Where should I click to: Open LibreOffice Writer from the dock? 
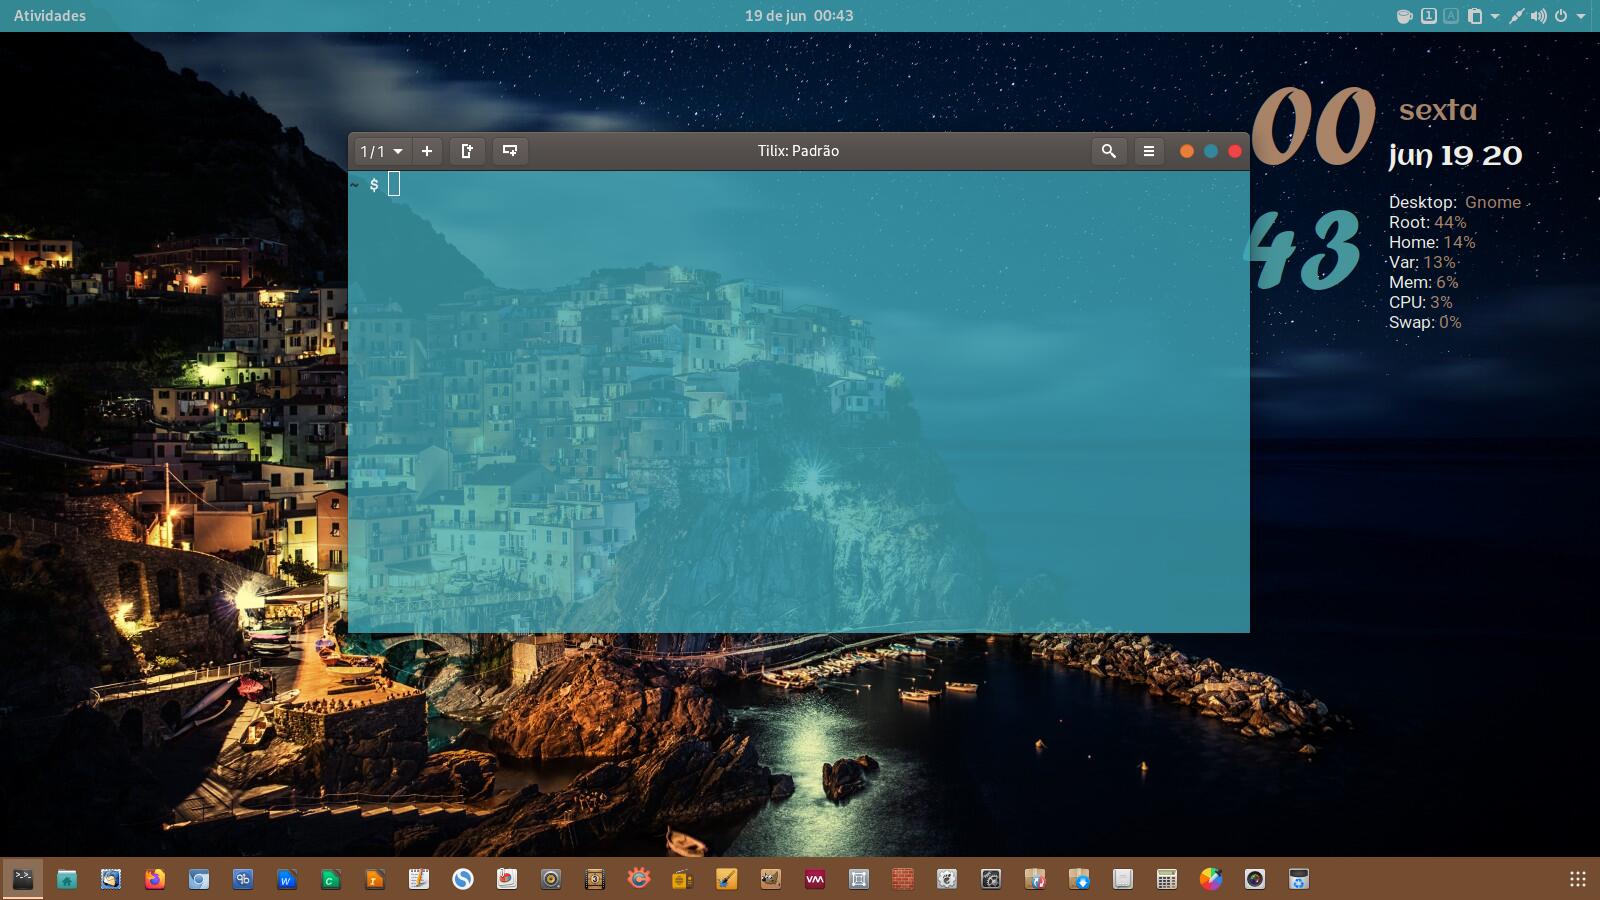tap(287, 879)
